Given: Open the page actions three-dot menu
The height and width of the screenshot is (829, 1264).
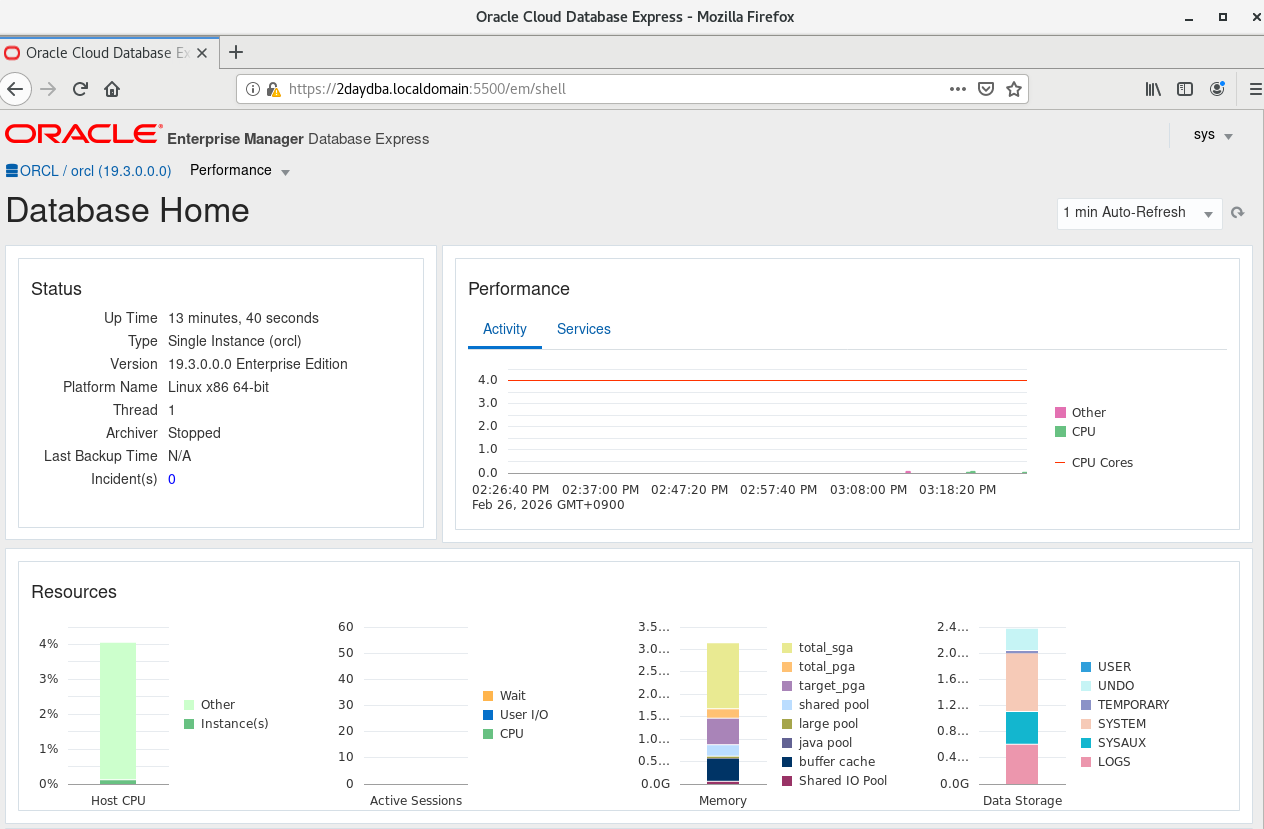Looking at the screenshot, I should pyautogui.click(x=958, y=89).
